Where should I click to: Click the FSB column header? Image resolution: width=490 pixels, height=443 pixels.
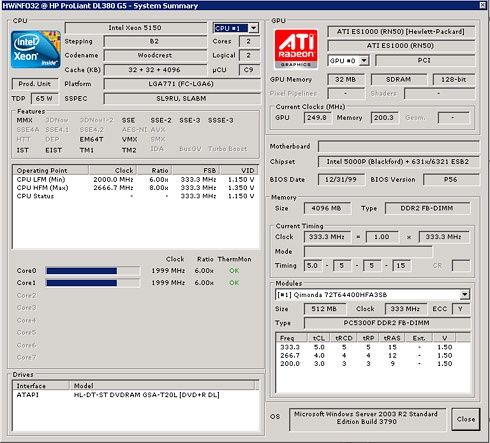[196, 170]
